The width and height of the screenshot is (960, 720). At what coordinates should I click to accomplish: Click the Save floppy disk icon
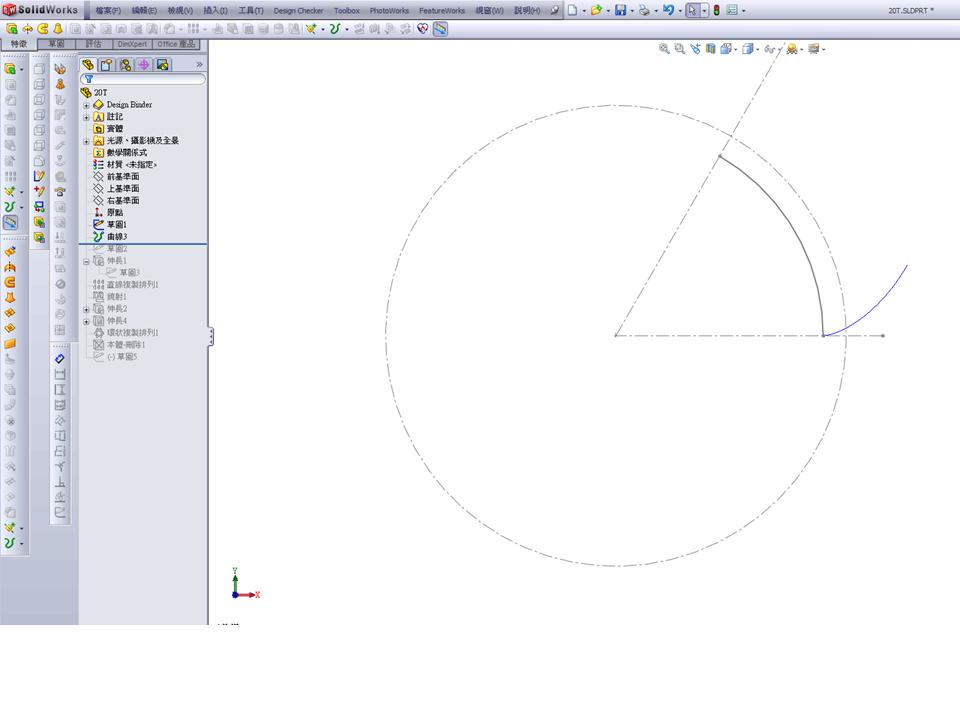620,10
